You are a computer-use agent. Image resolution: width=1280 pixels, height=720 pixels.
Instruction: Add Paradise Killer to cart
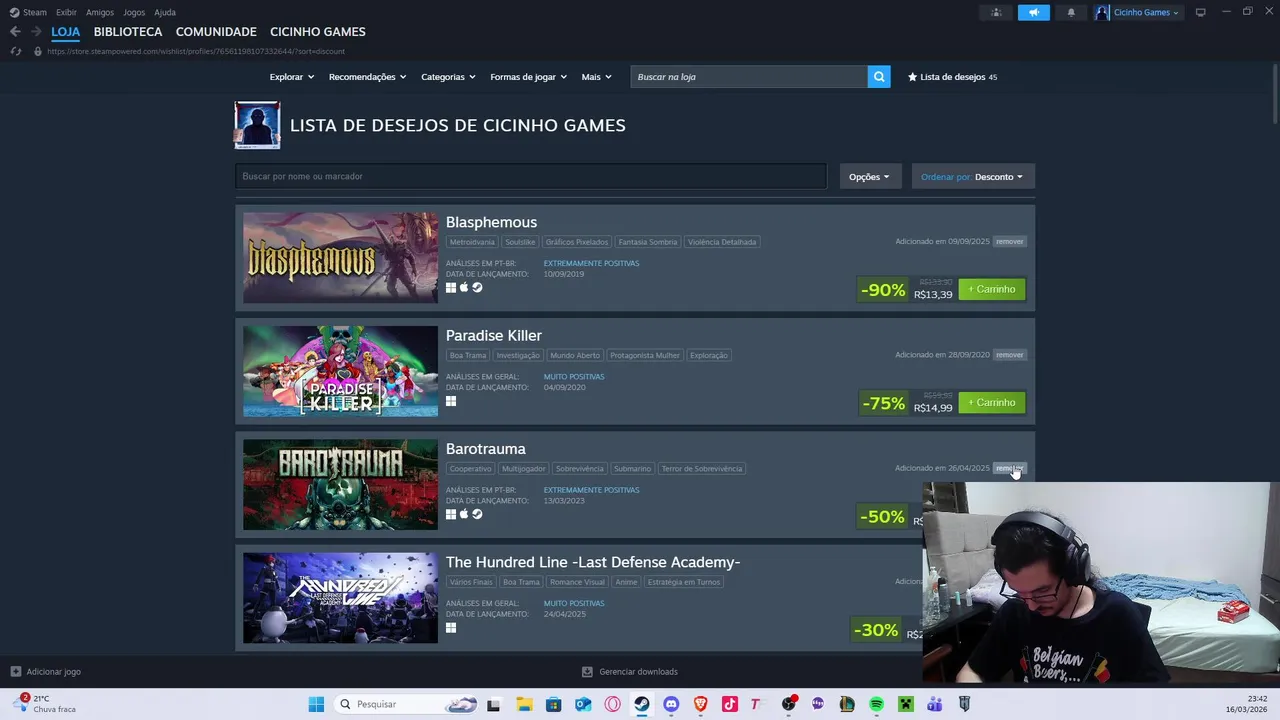tap(992, 402)
